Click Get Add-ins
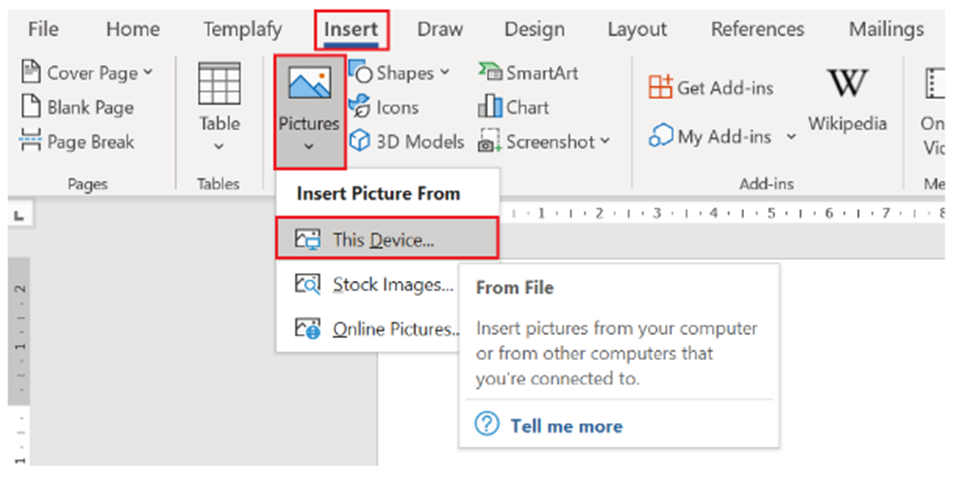 (x=712, y=88)
